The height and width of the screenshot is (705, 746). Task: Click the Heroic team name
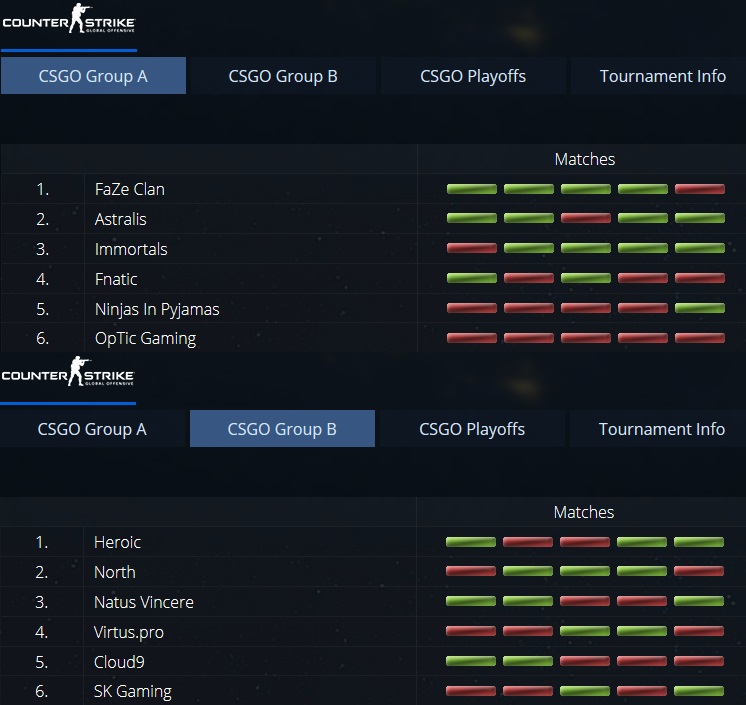[118, 542]
